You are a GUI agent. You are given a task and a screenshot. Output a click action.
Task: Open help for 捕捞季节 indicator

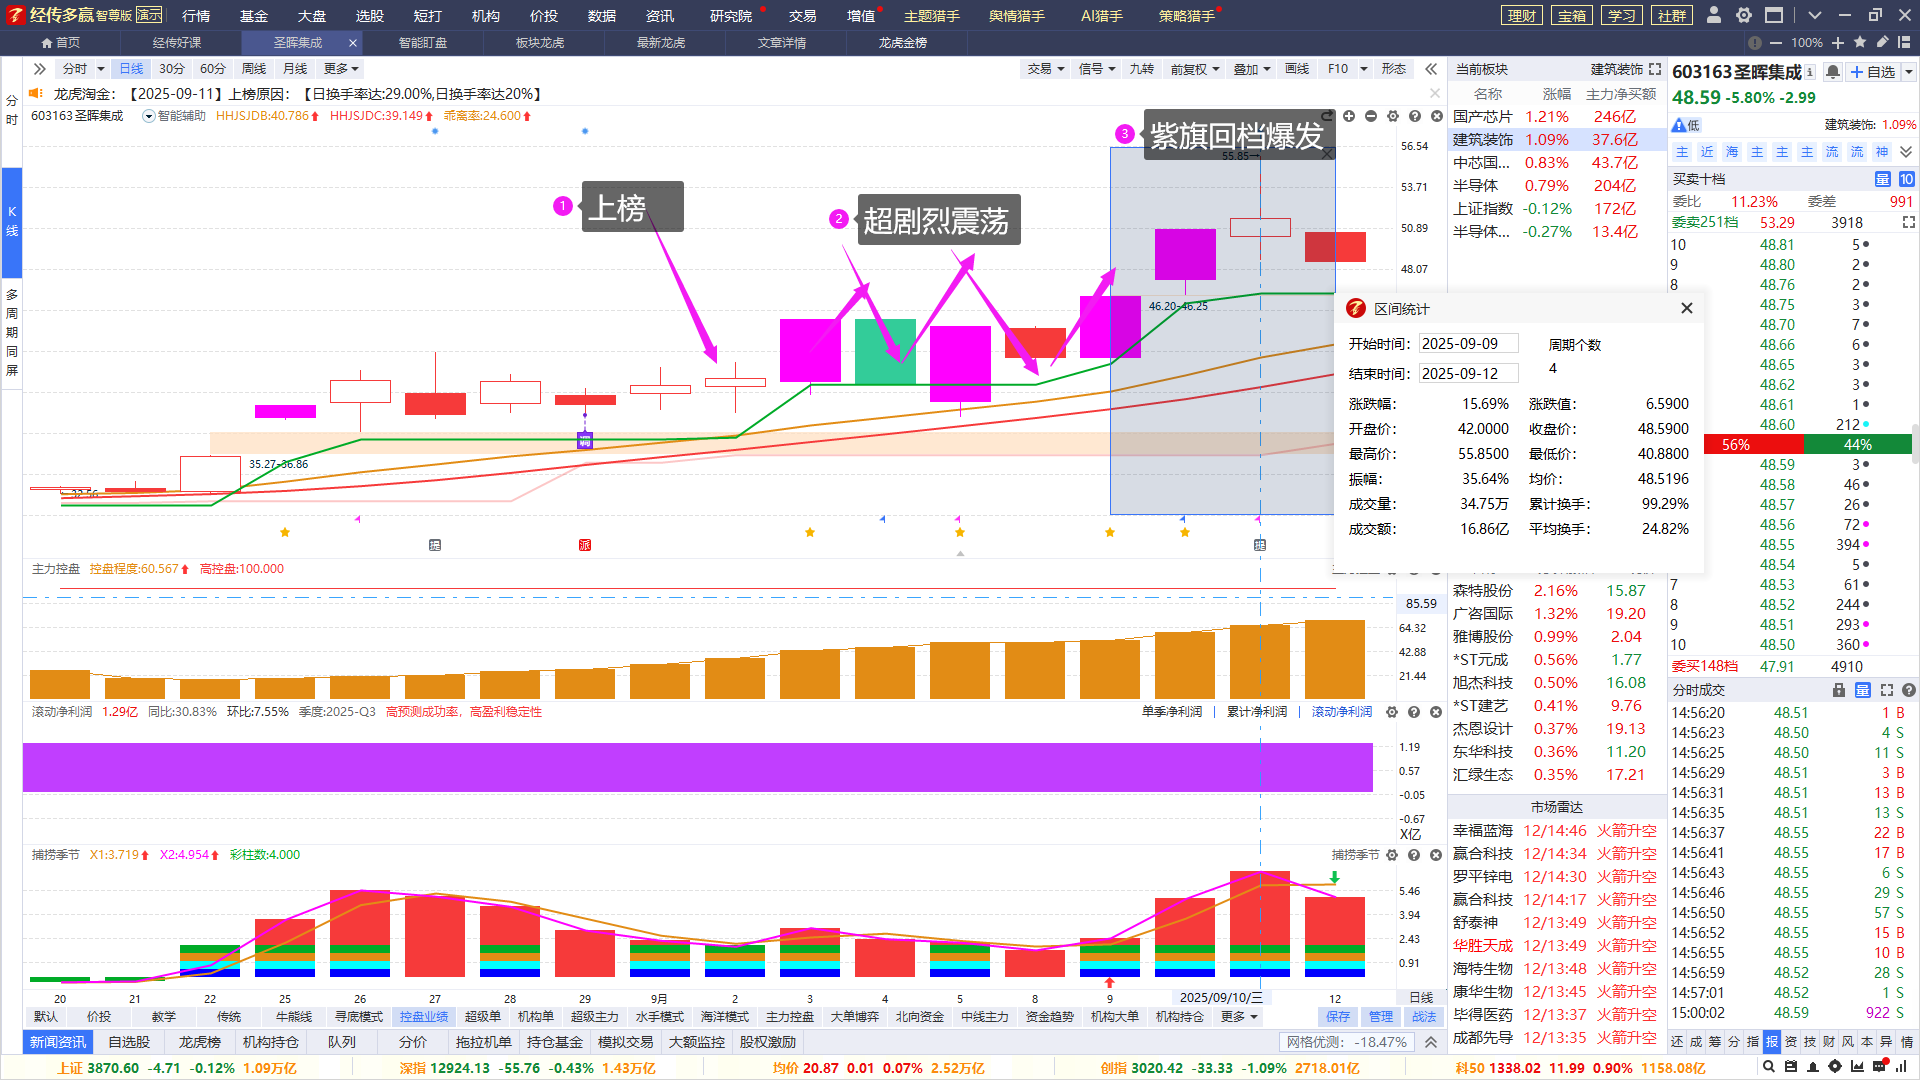pyautogui.click(x=1414, y=855)
